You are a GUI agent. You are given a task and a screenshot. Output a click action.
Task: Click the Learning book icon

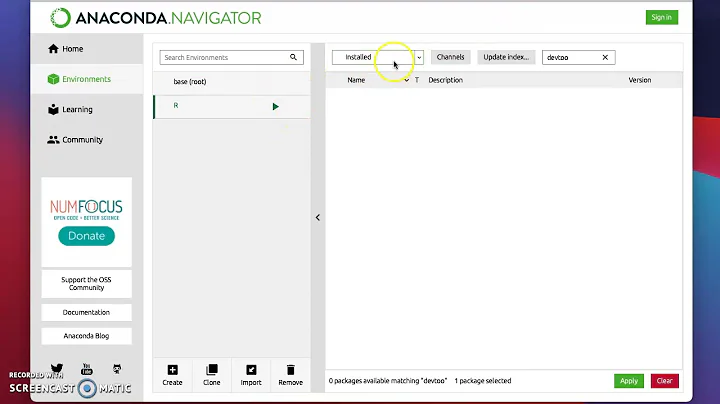coord(53,109)
